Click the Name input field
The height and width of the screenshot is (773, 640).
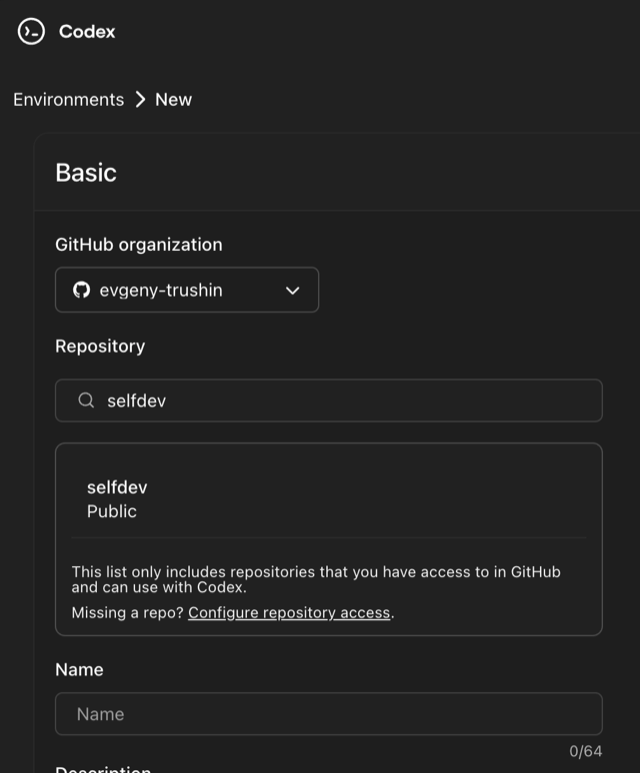tap(329, 714)
